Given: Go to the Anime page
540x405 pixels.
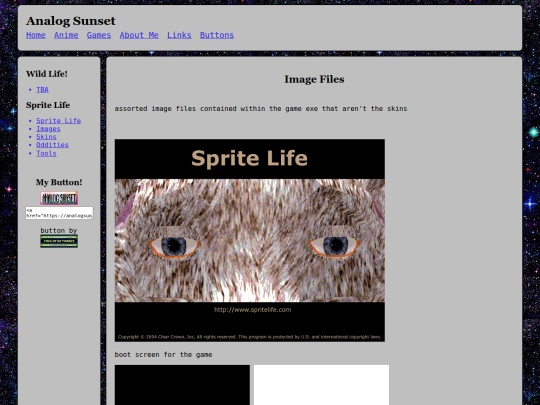Looking at the screenshot, I should point(66,35).
